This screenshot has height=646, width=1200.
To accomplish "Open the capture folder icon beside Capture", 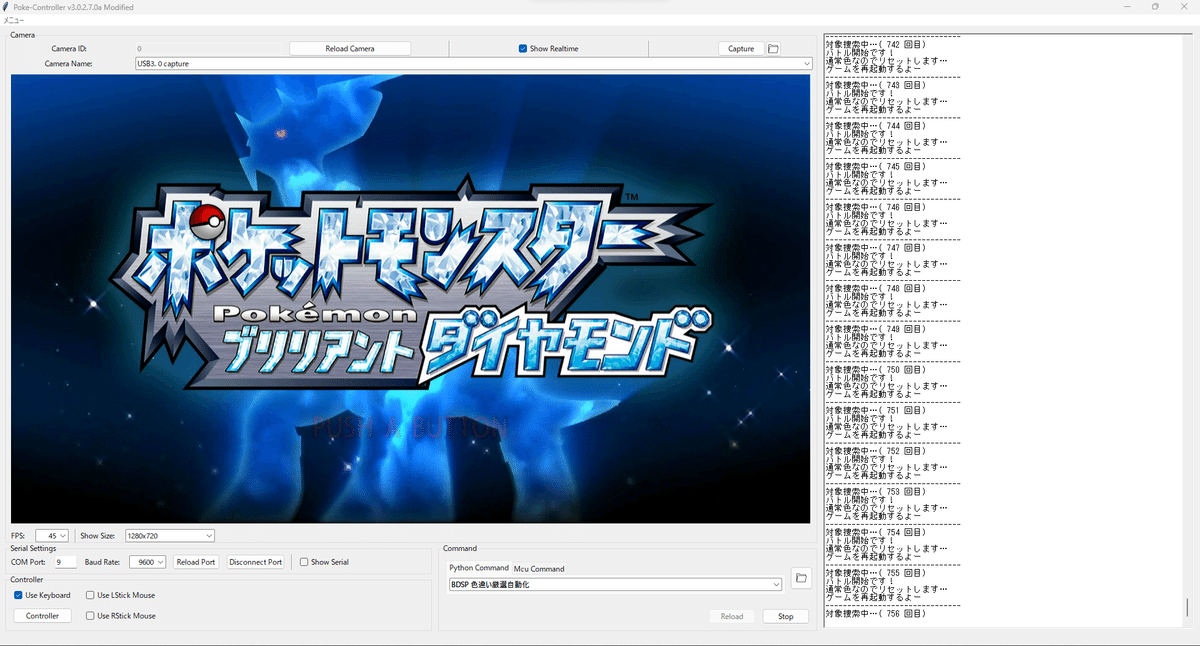I will pyautogui.click(x=773, y=48).
